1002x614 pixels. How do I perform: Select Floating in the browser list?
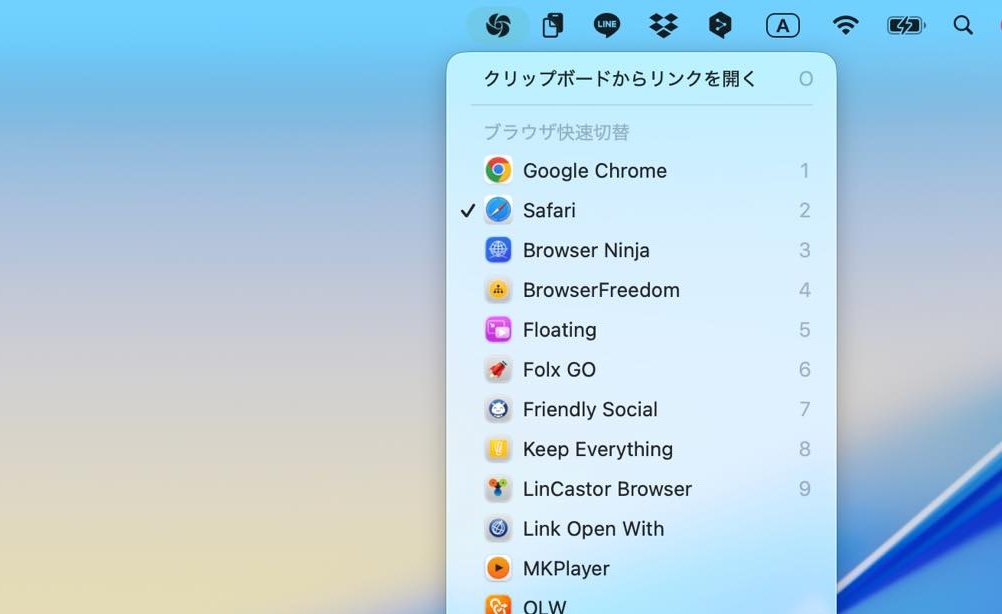pyautogui.click(x=559, y=330)
